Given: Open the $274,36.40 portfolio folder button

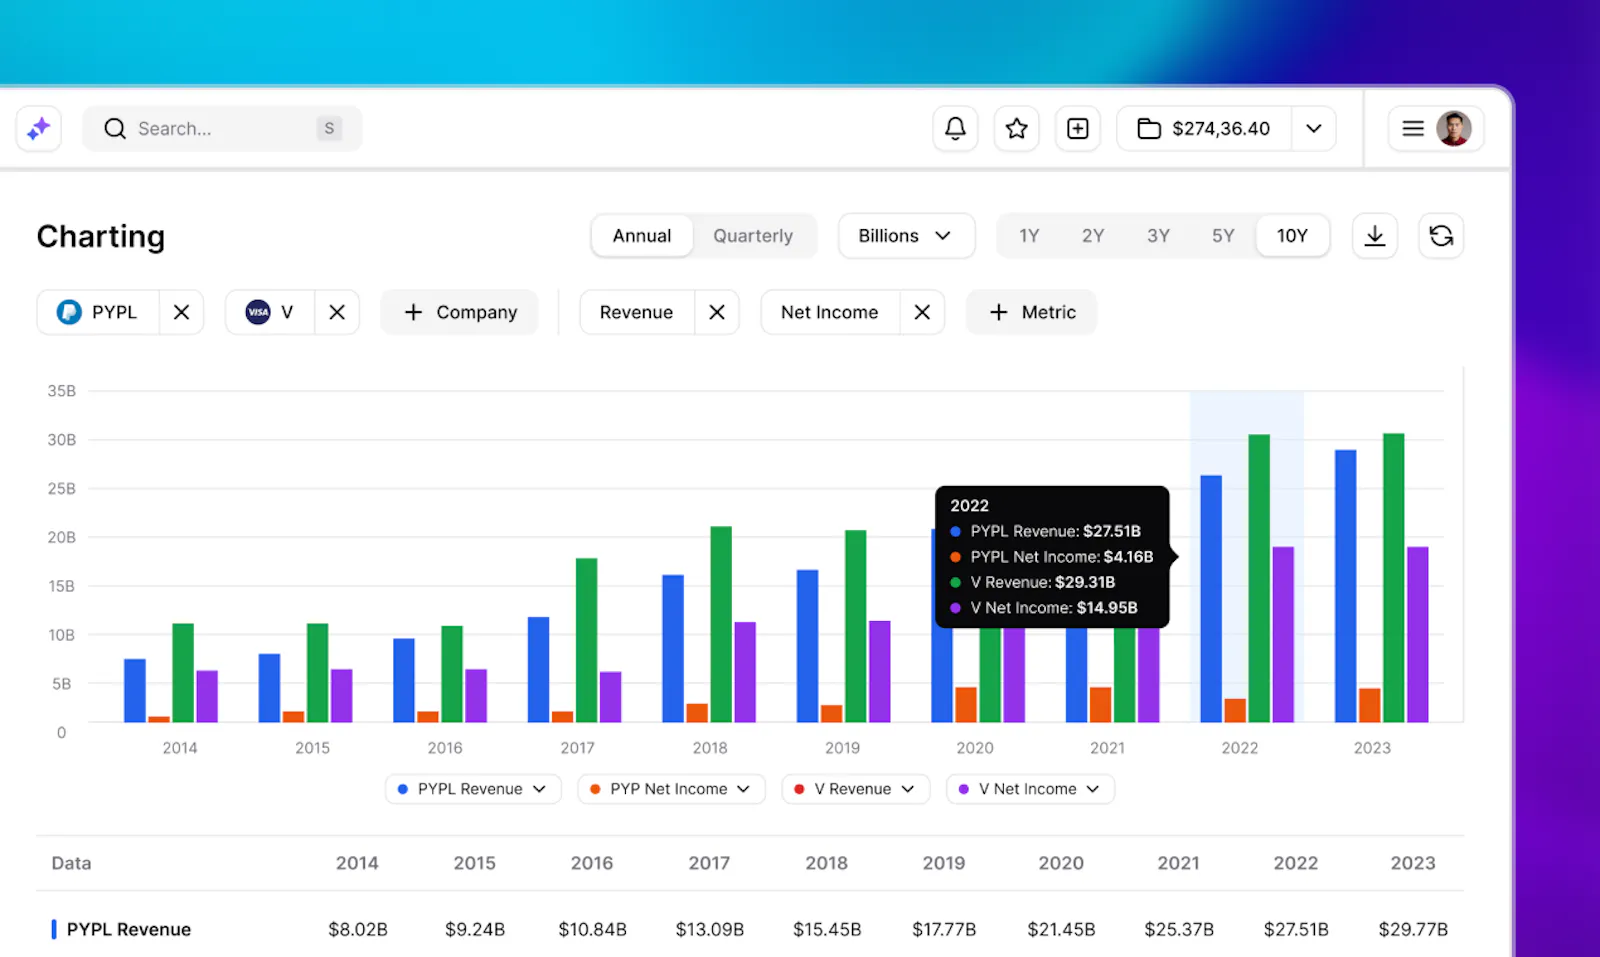Looking at the screenshot, I should (x=1204, y=129).
